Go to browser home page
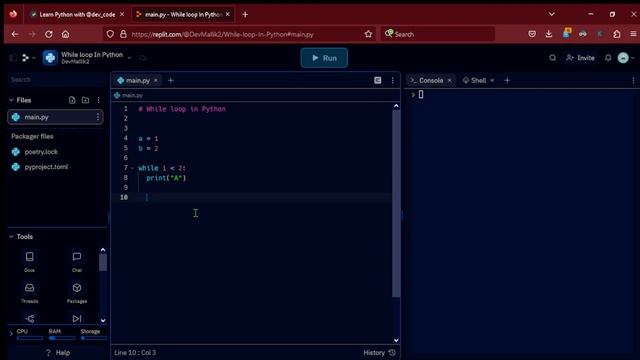 (x=65, y=34)
